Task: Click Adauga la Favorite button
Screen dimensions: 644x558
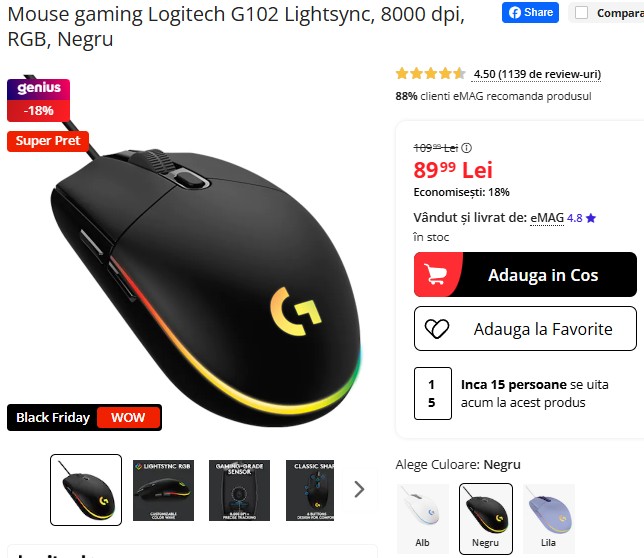Action: click(525, 328)
